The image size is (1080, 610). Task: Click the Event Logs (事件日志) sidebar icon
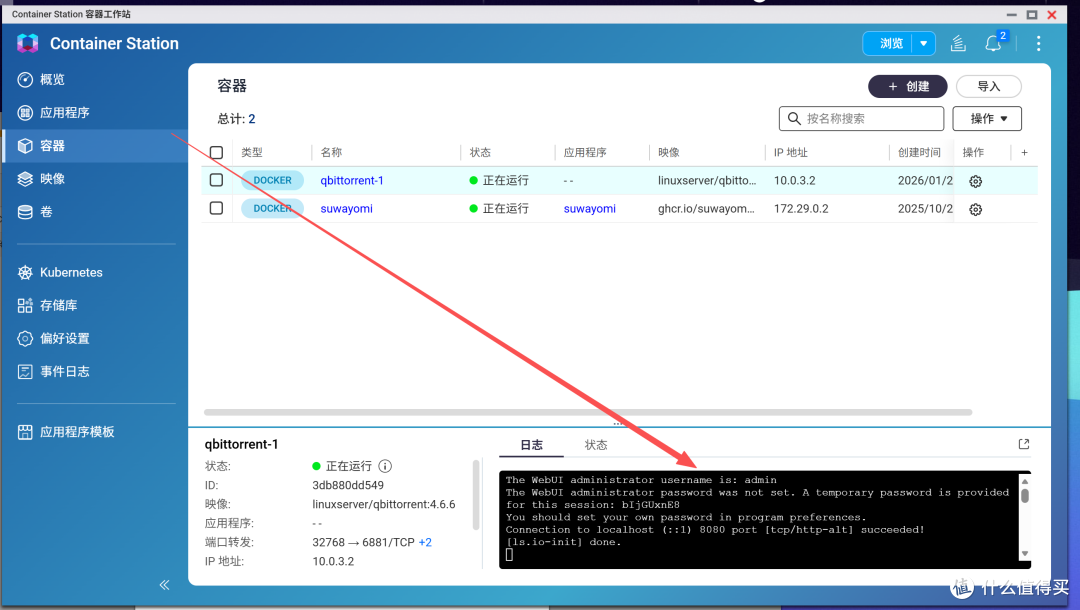click(x=25, y=372)
